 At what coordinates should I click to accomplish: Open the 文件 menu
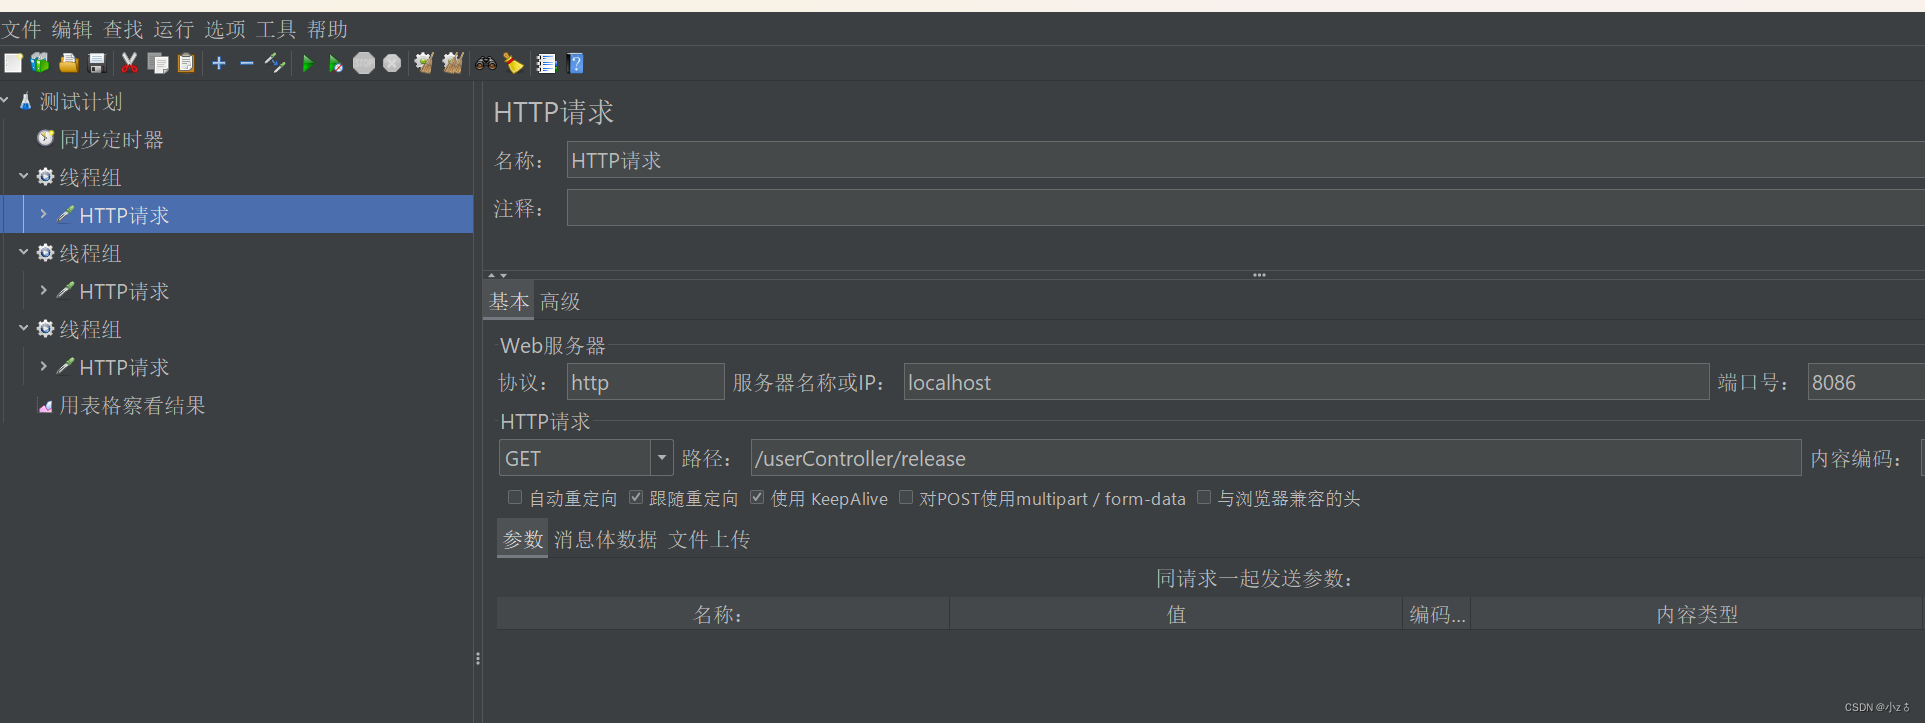(21, 29)
